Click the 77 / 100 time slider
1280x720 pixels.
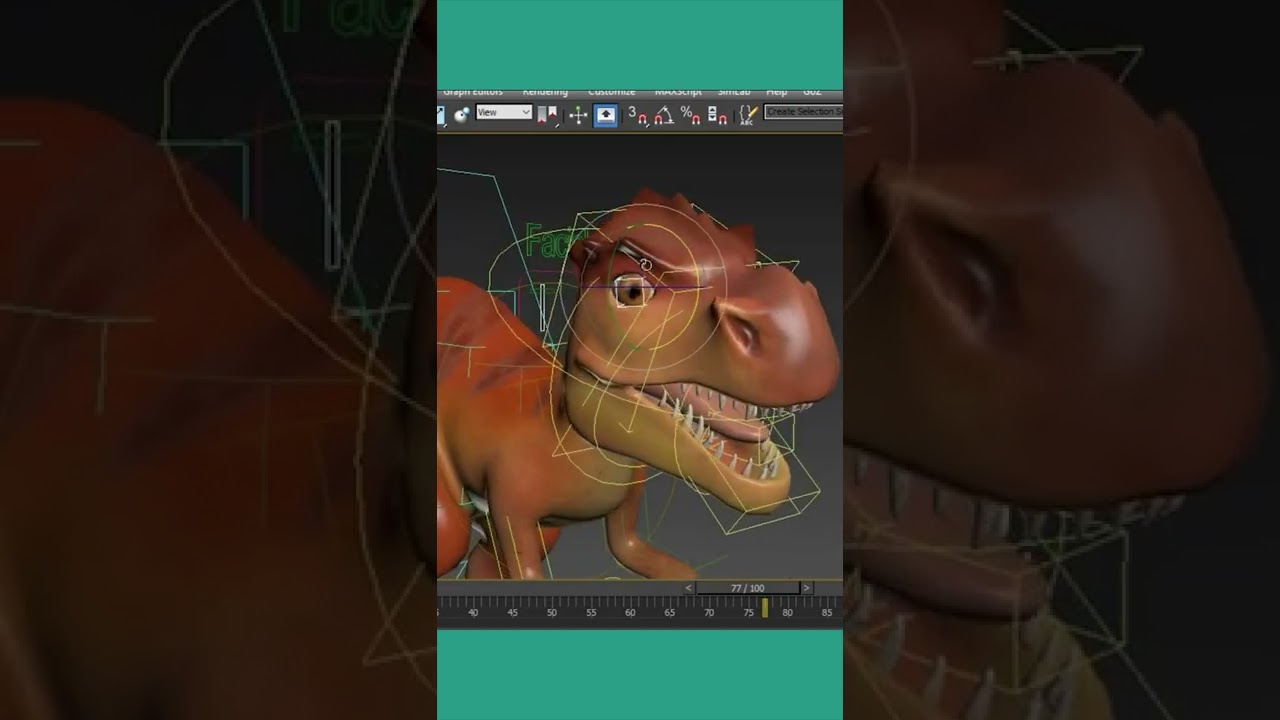(x=747, y=588)
